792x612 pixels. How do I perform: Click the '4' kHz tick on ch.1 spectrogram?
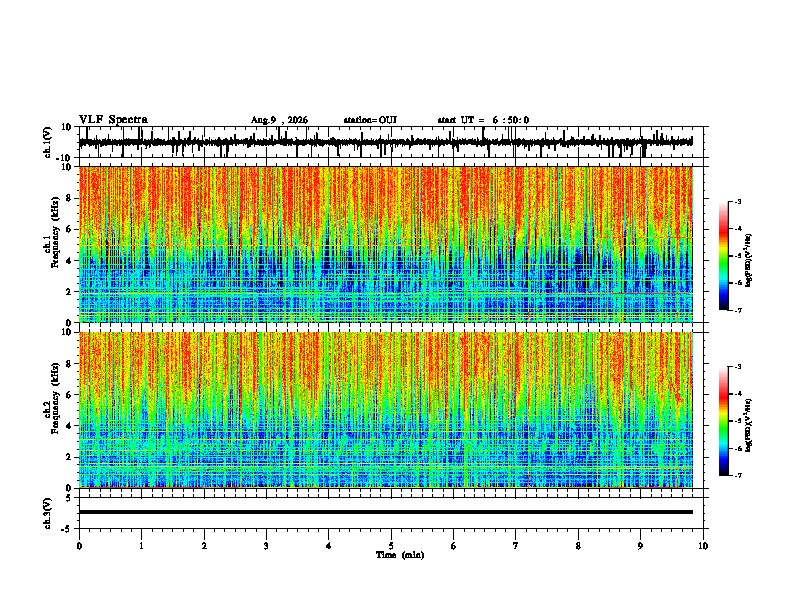[x=70, y=261]
